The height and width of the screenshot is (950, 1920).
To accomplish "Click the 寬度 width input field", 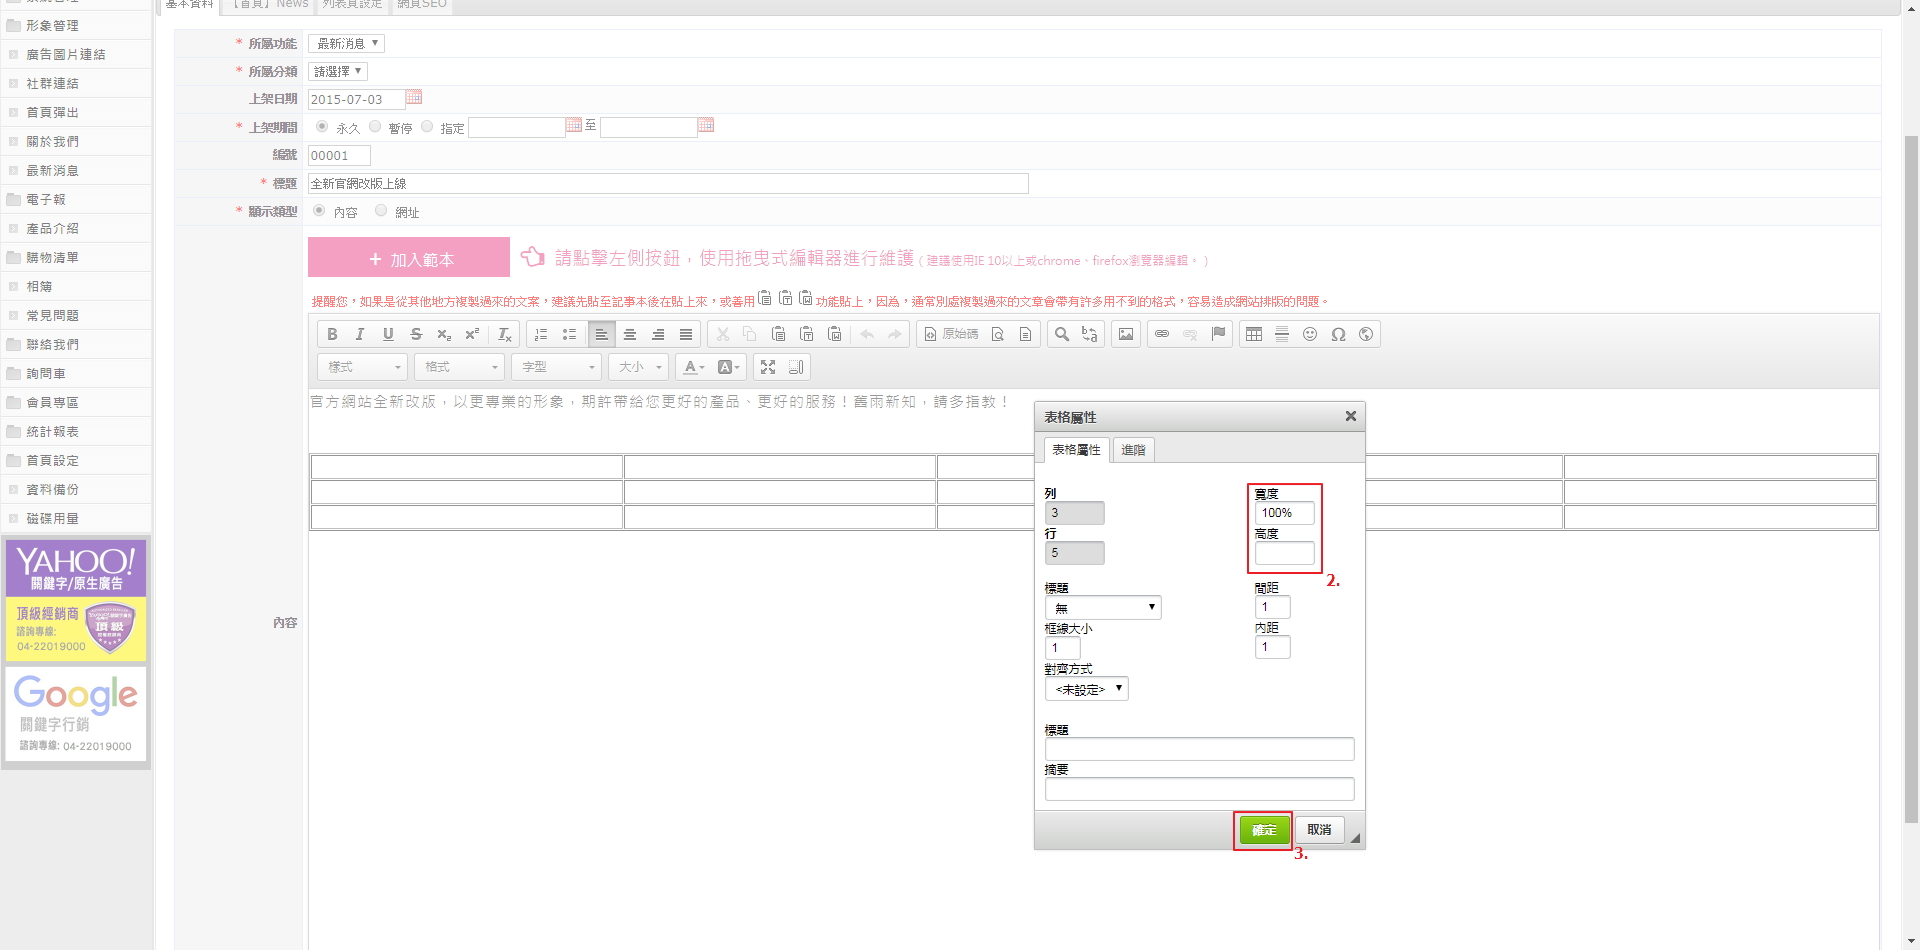I will click(x=1284, y=513).
